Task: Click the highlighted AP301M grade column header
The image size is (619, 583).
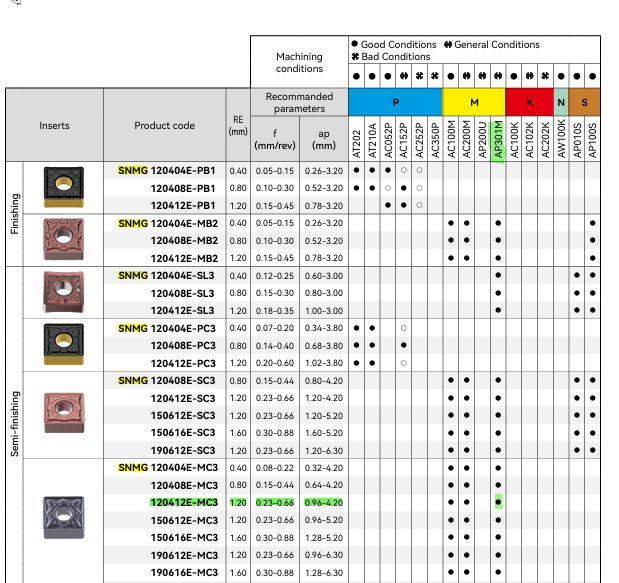Action: click(x=498, y=139)
